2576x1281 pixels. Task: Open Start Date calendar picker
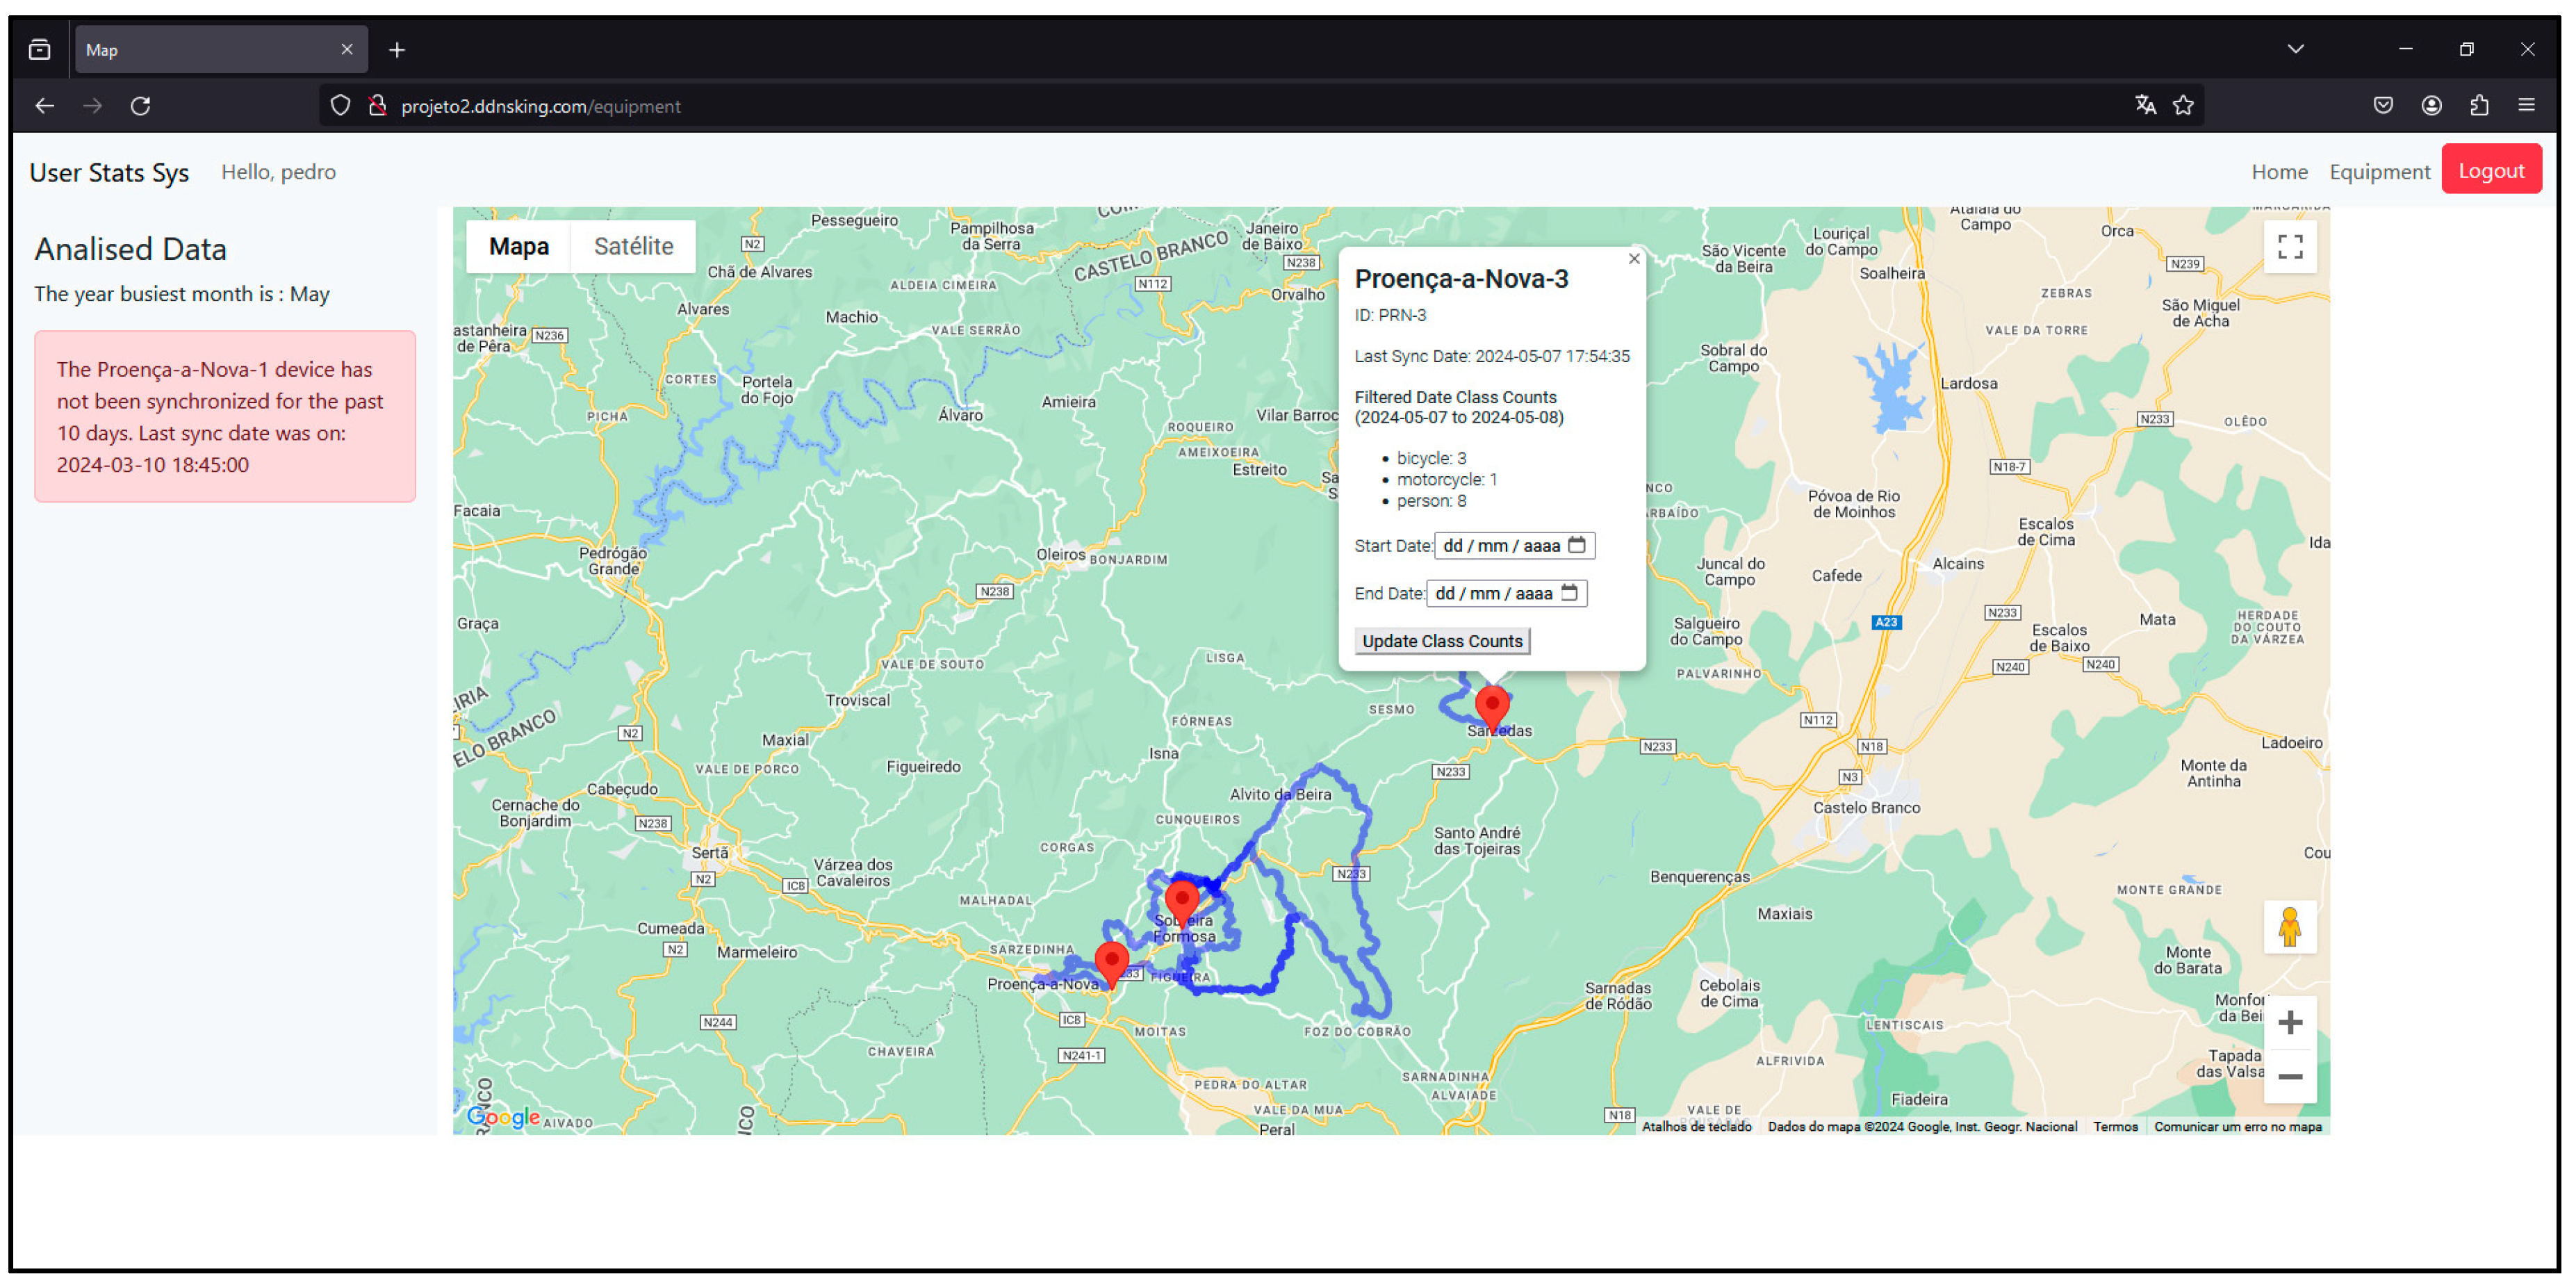tap(1576, 545)
